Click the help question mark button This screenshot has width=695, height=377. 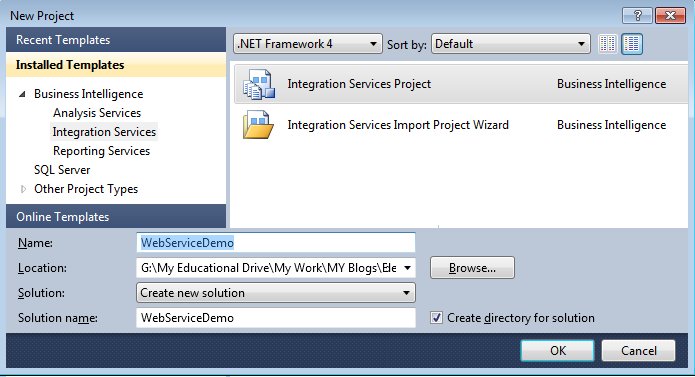click(x=637, y=16)
